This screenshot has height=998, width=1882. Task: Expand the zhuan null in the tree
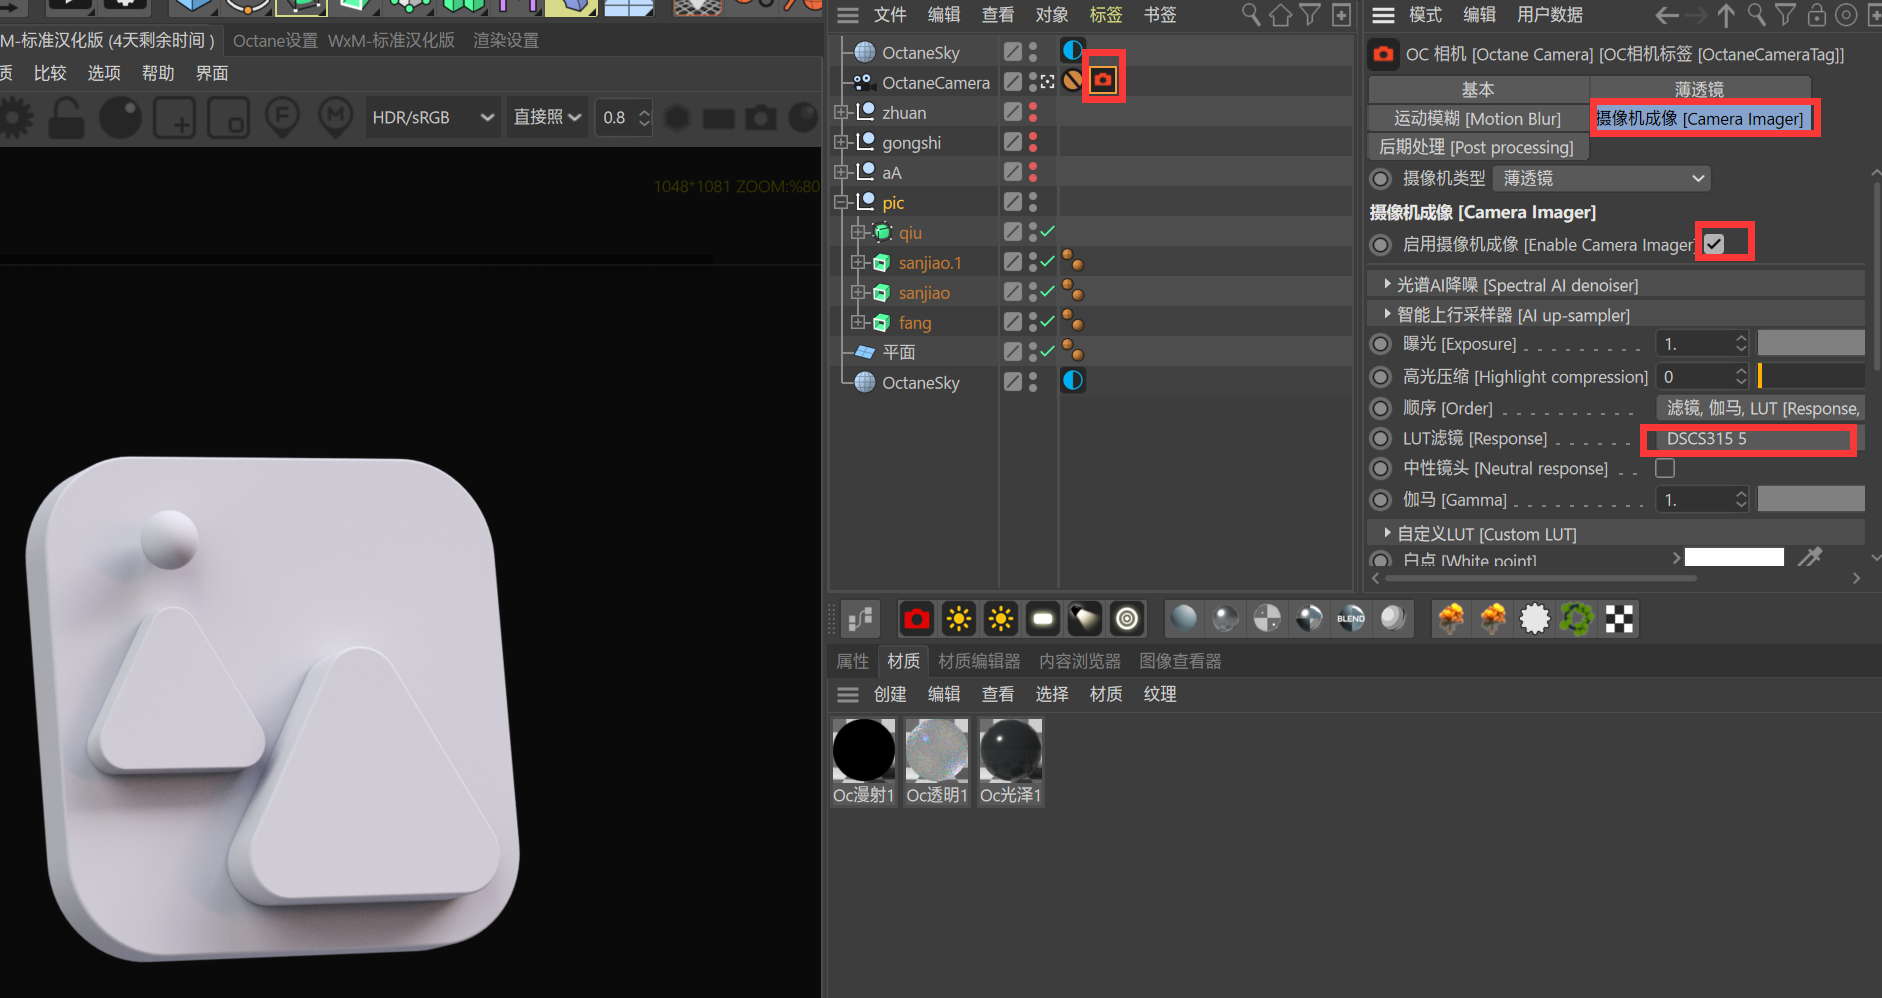(842, 113)
